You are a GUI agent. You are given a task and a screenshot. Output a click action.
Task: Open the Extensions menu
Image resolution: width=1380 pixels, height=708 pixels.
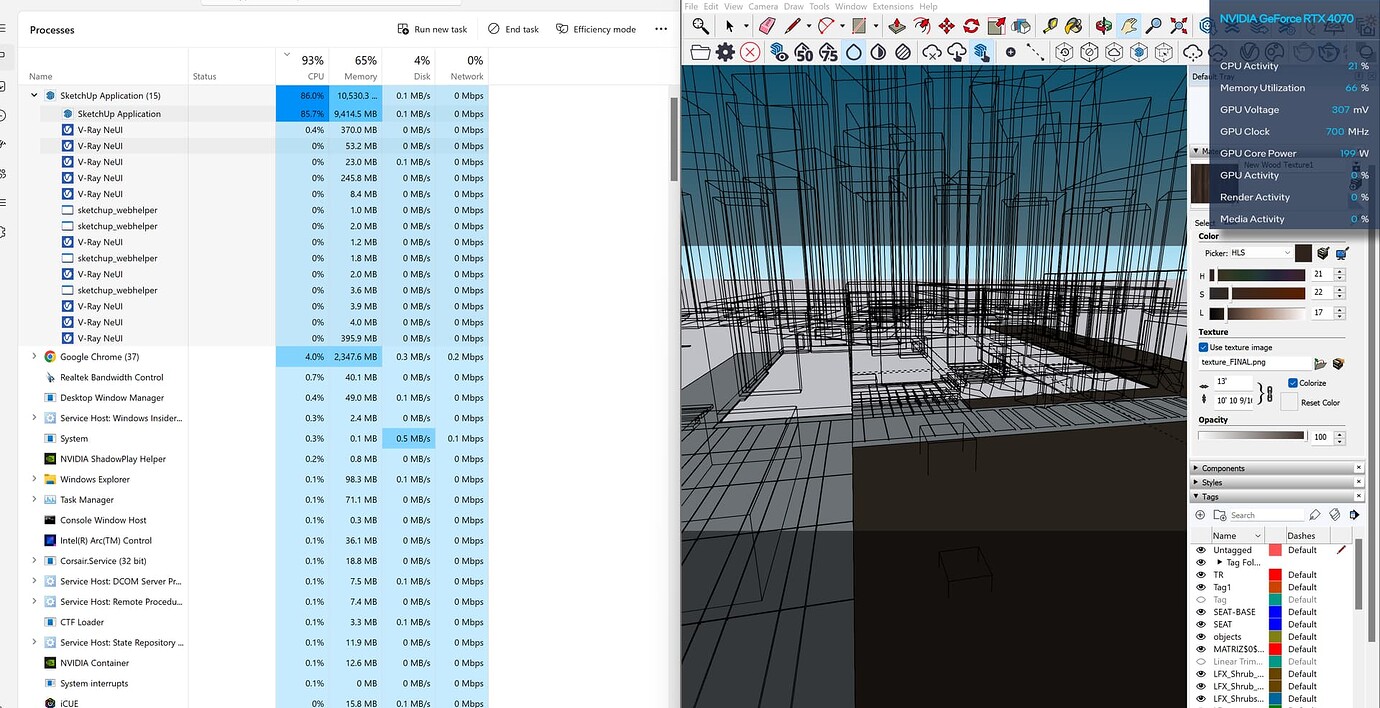coord(892,6)
